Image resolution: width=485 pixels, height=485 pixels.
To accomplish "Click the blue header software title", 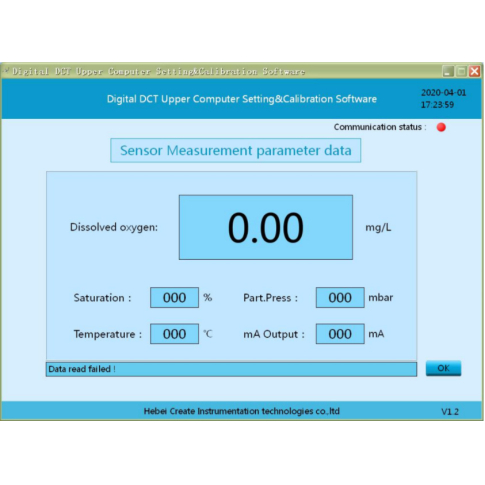I will pyautogui.click(x=242, y=99).
